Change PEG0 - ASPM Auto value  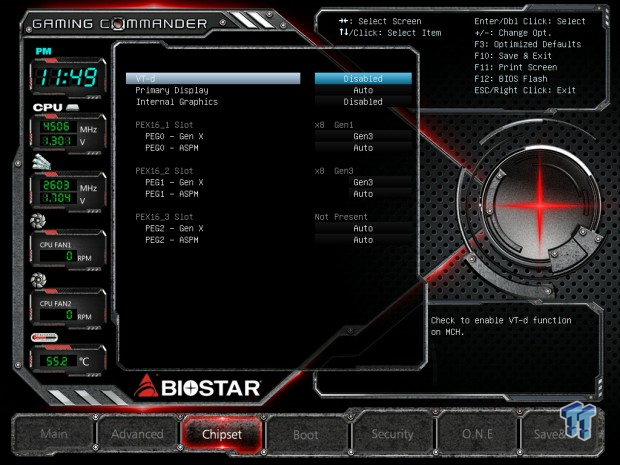pyautogui.click(x=363, y=148)
